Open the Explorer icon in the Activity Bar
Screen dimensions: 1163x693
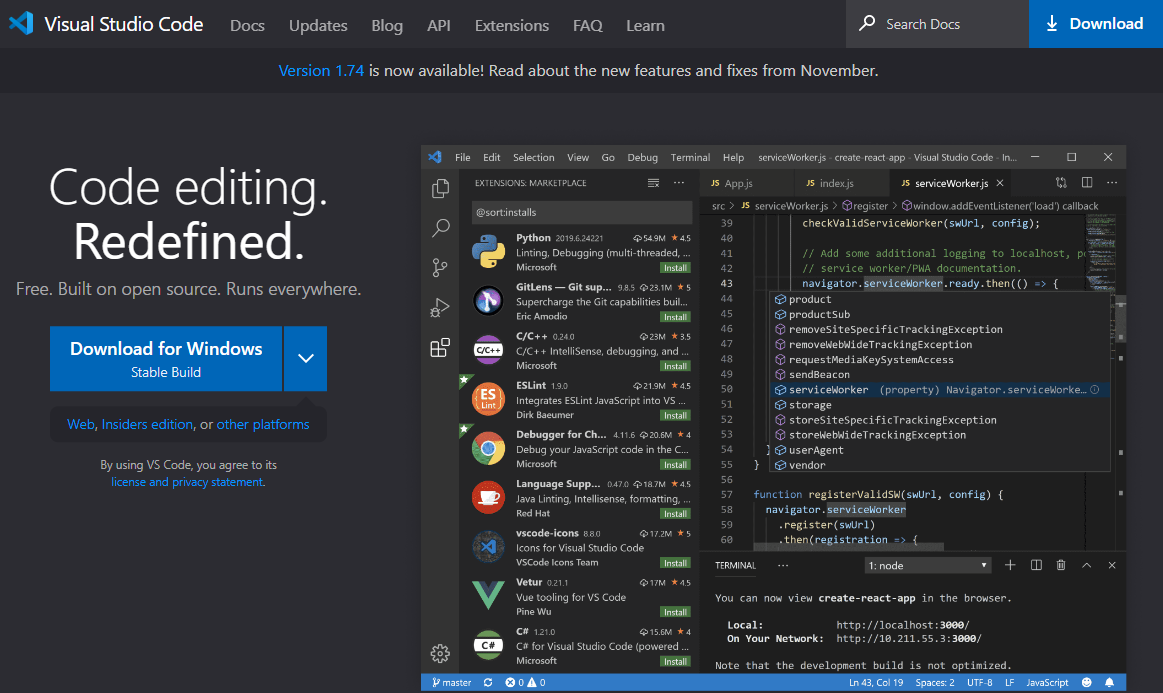tap(440, 187)
